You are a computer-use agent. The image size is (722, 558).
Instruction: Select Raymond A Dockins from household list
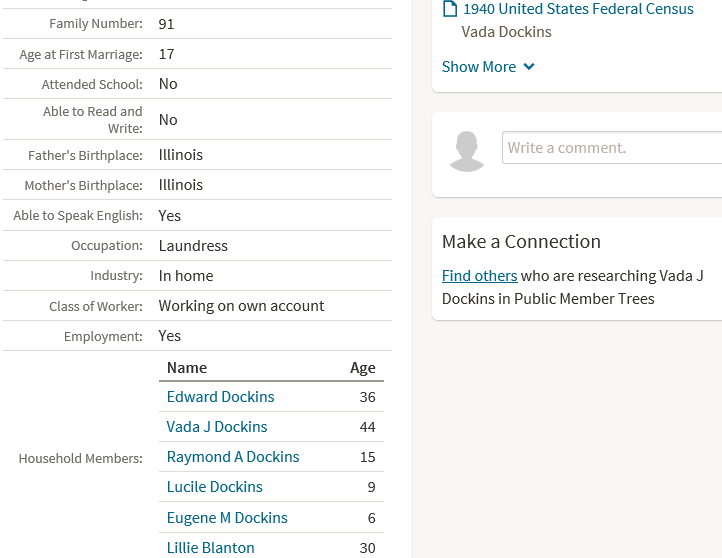click(233, 457)
